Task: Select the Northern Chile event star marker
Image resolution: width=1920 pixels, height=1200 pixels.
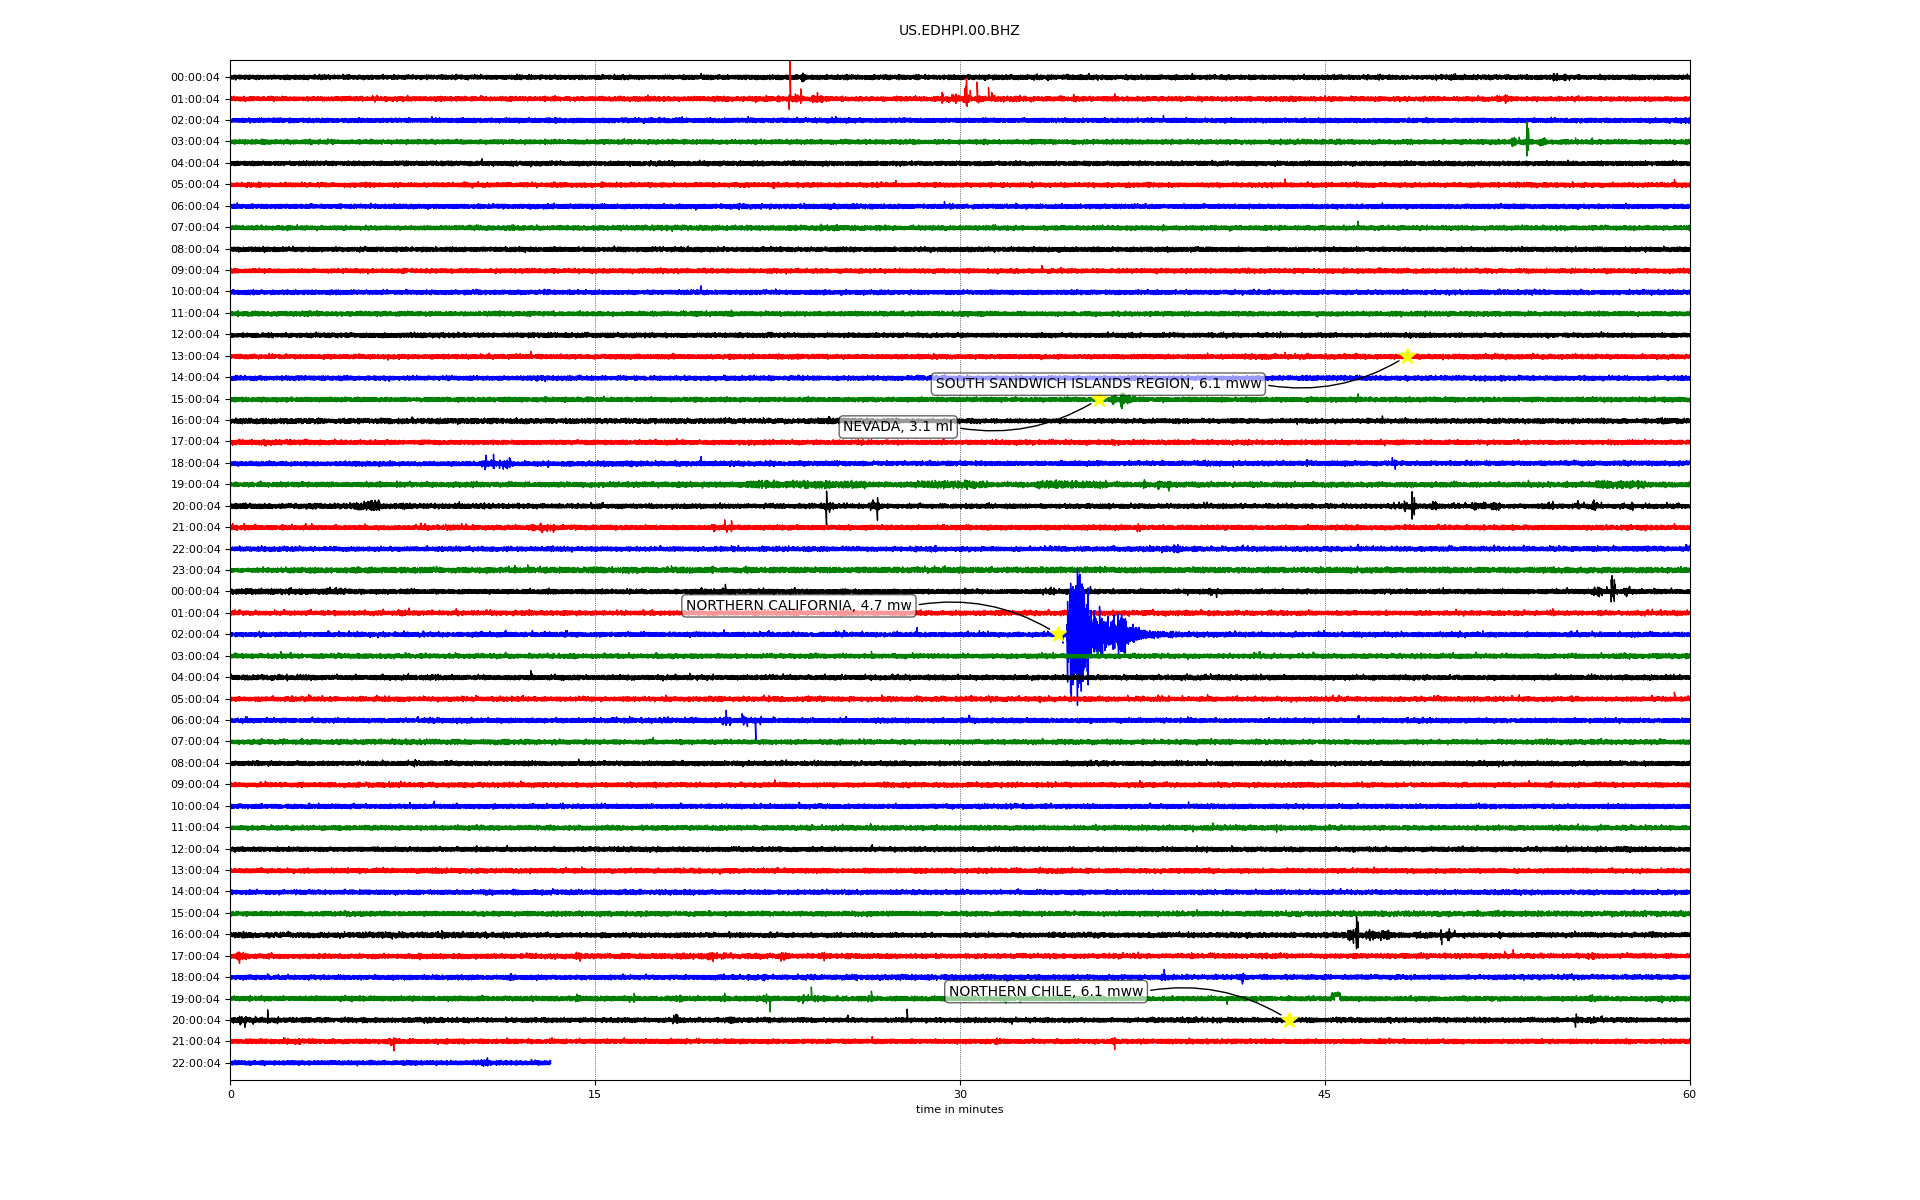Action: [1289, 1020]
